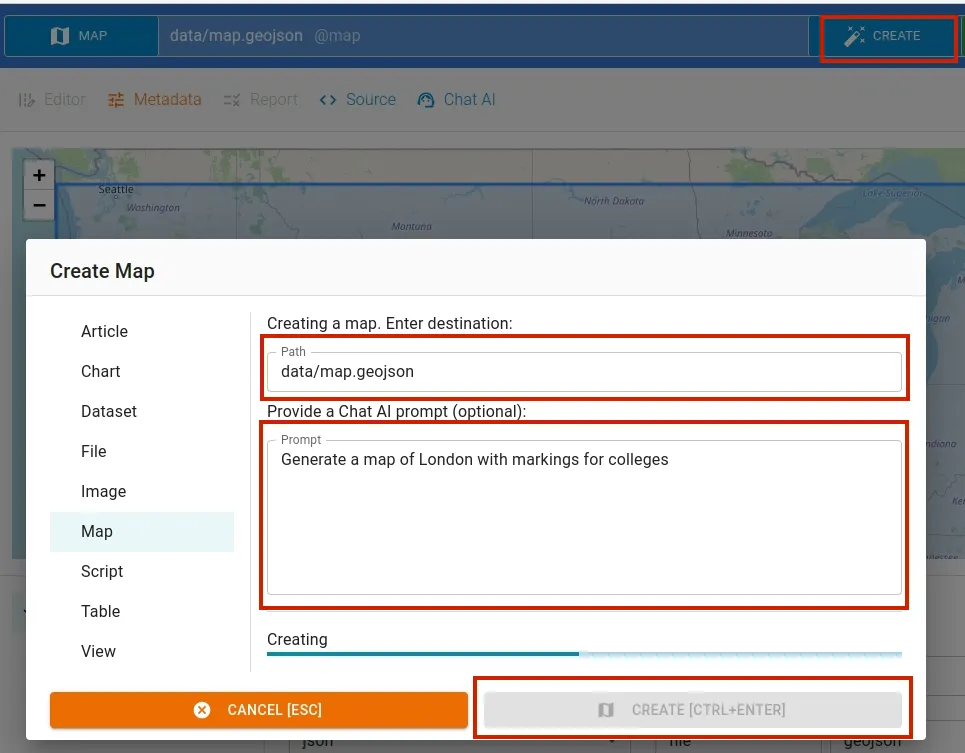
Task: Click inside the Prompt text area
Action: (584, 520)
